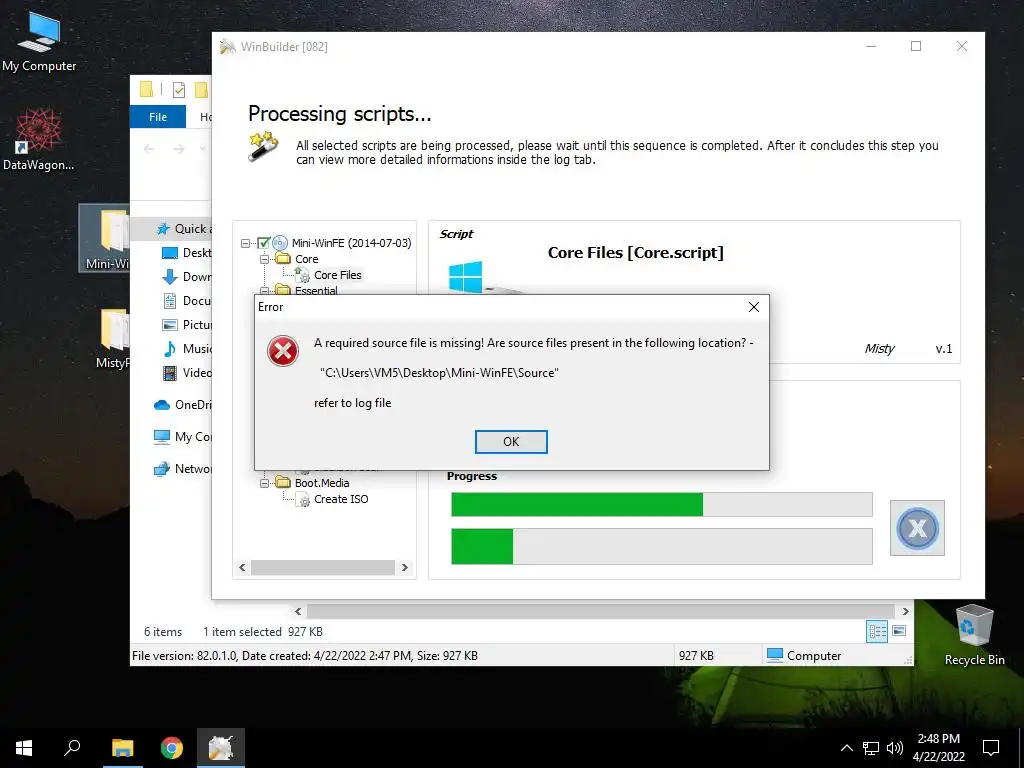Viewport: 1024px width, 768px height.
Task: Click Explorer forward arrow button
Action: click(178, 149)
